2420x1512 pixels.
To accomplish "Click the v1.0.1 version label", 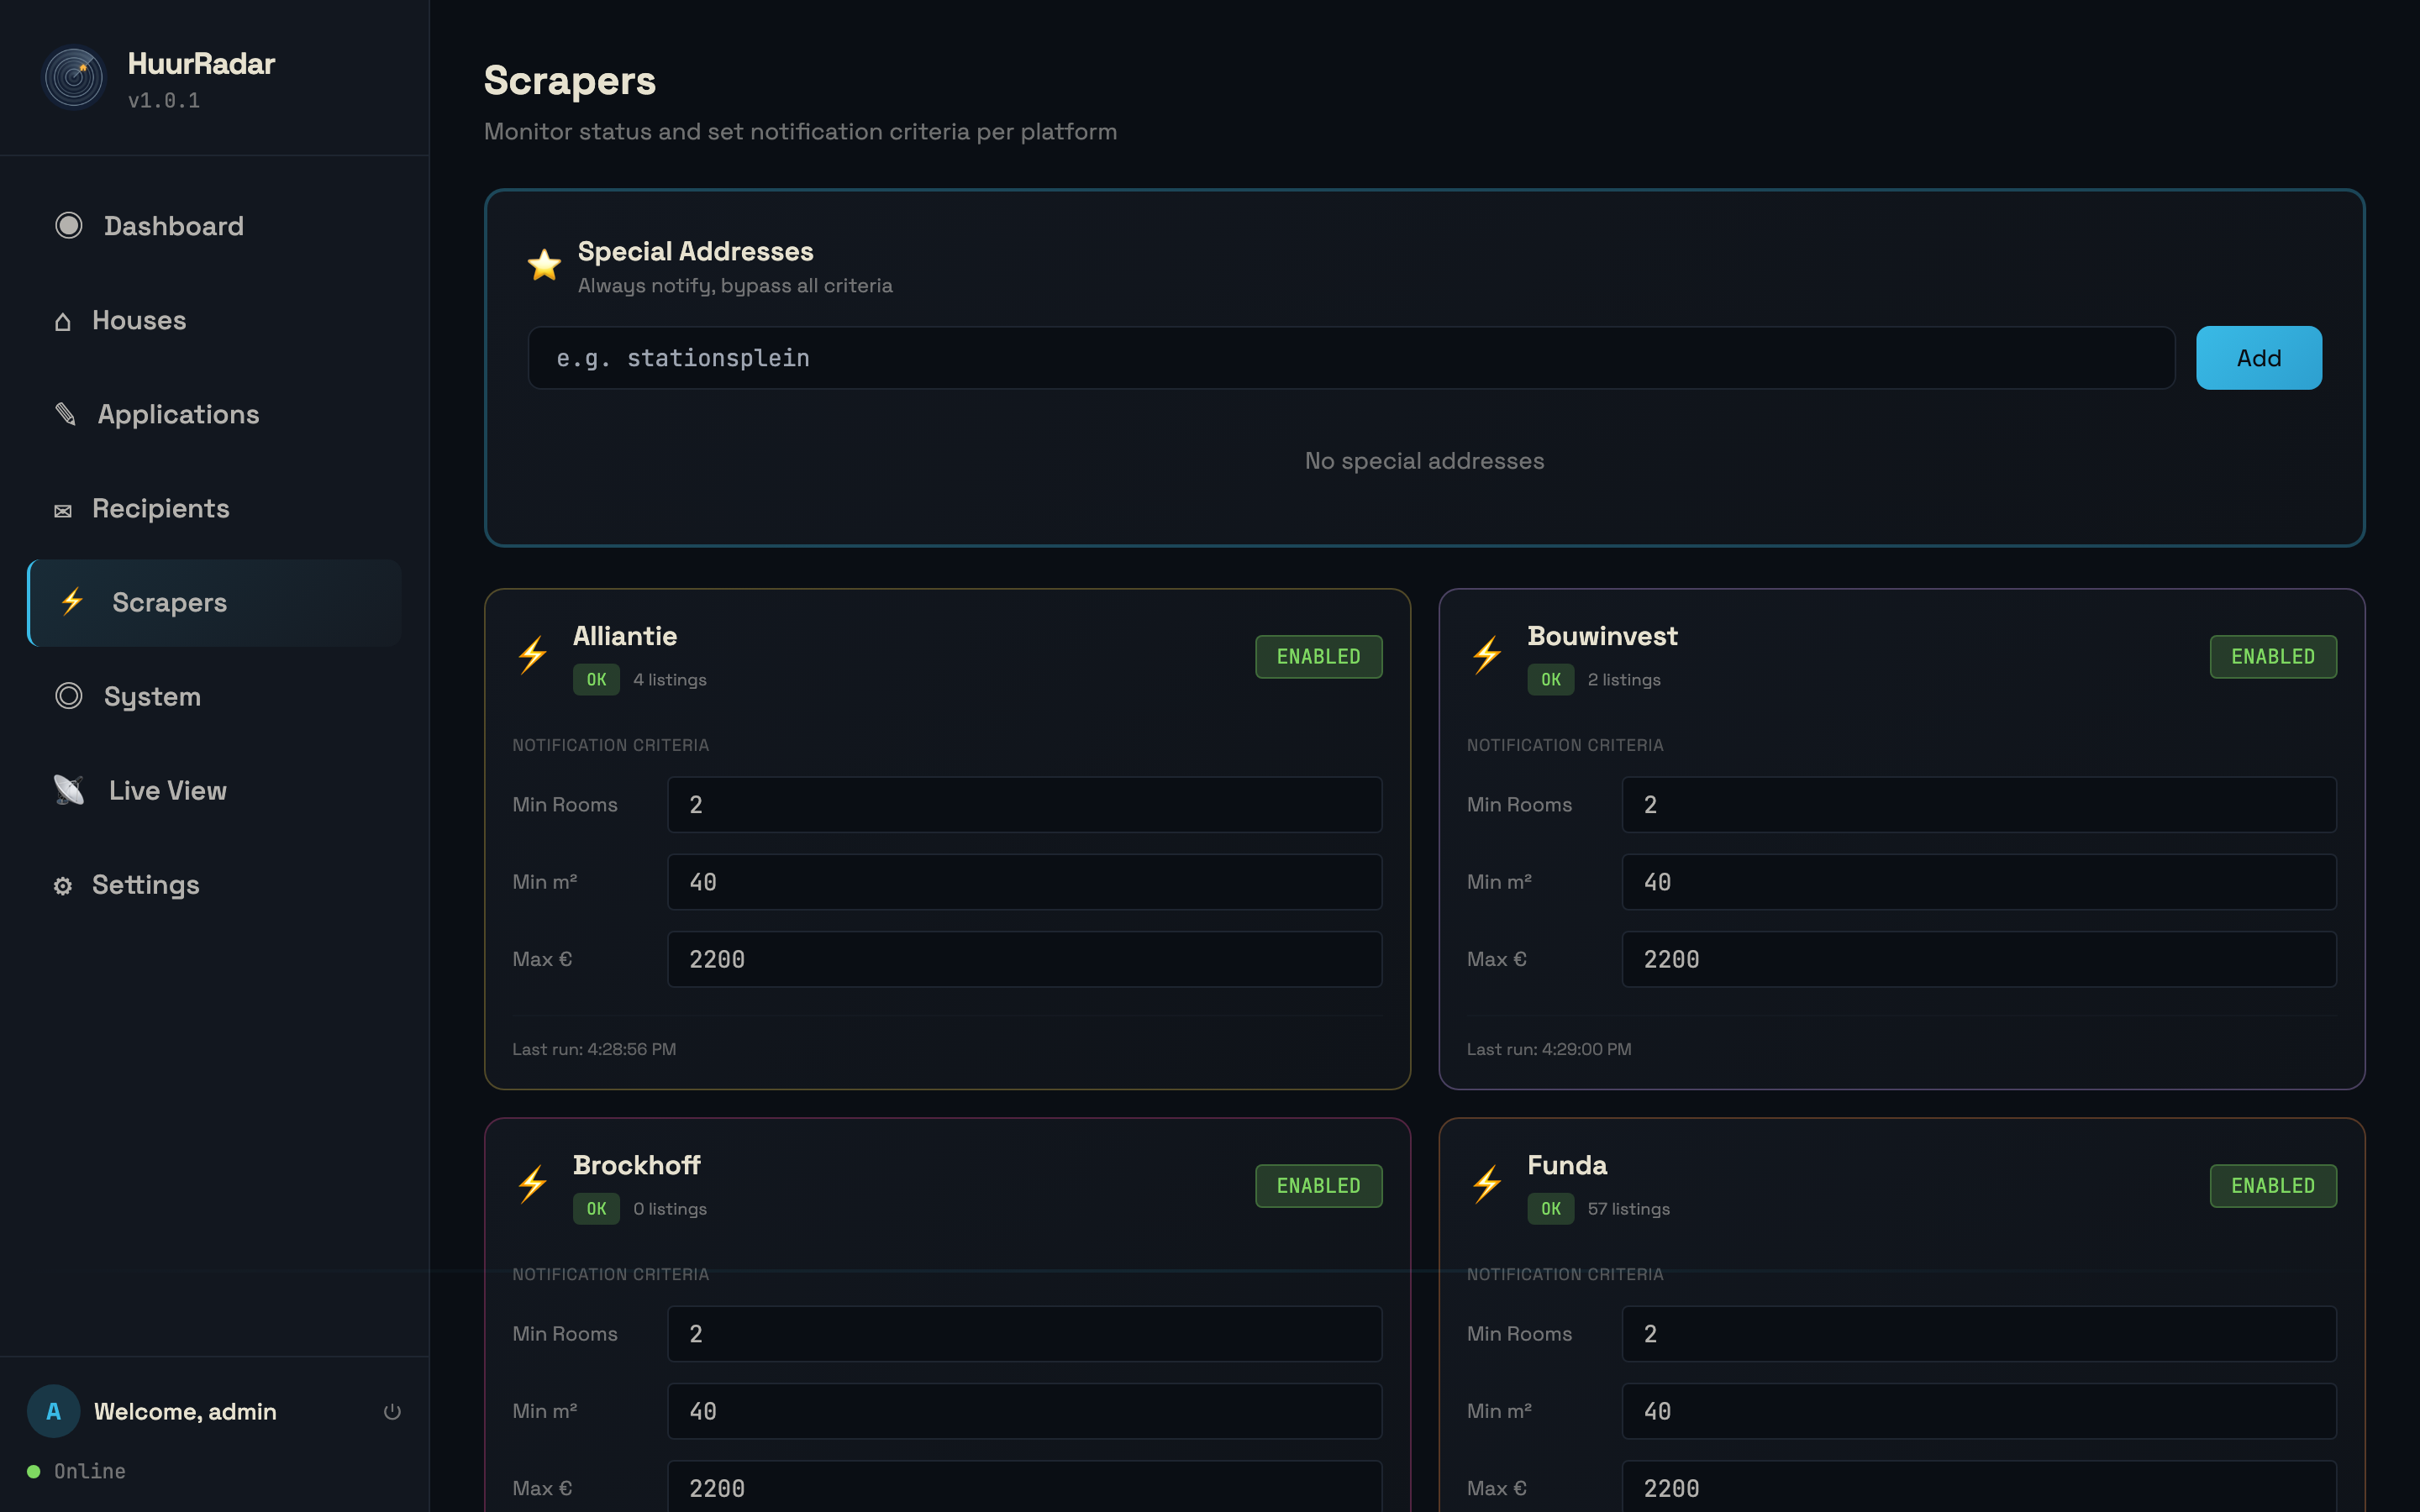I will [164, 101].
